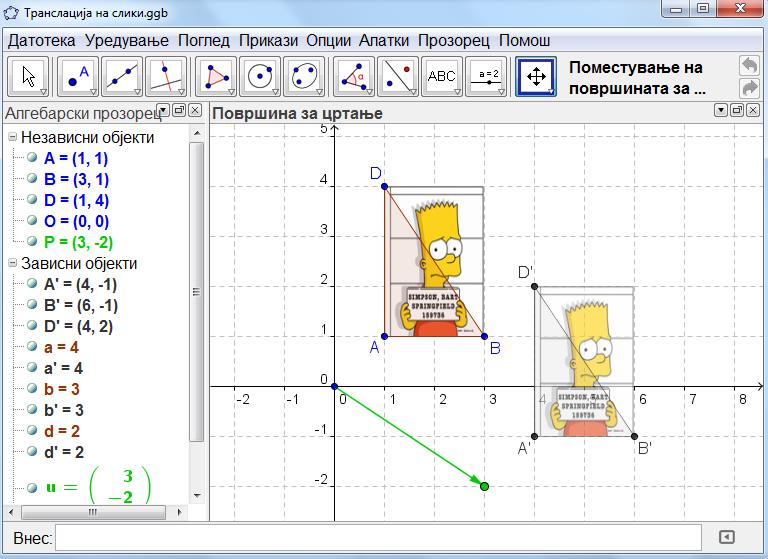
Task: Collapse the Независни објекти tree group
Action: coord(12,137)
